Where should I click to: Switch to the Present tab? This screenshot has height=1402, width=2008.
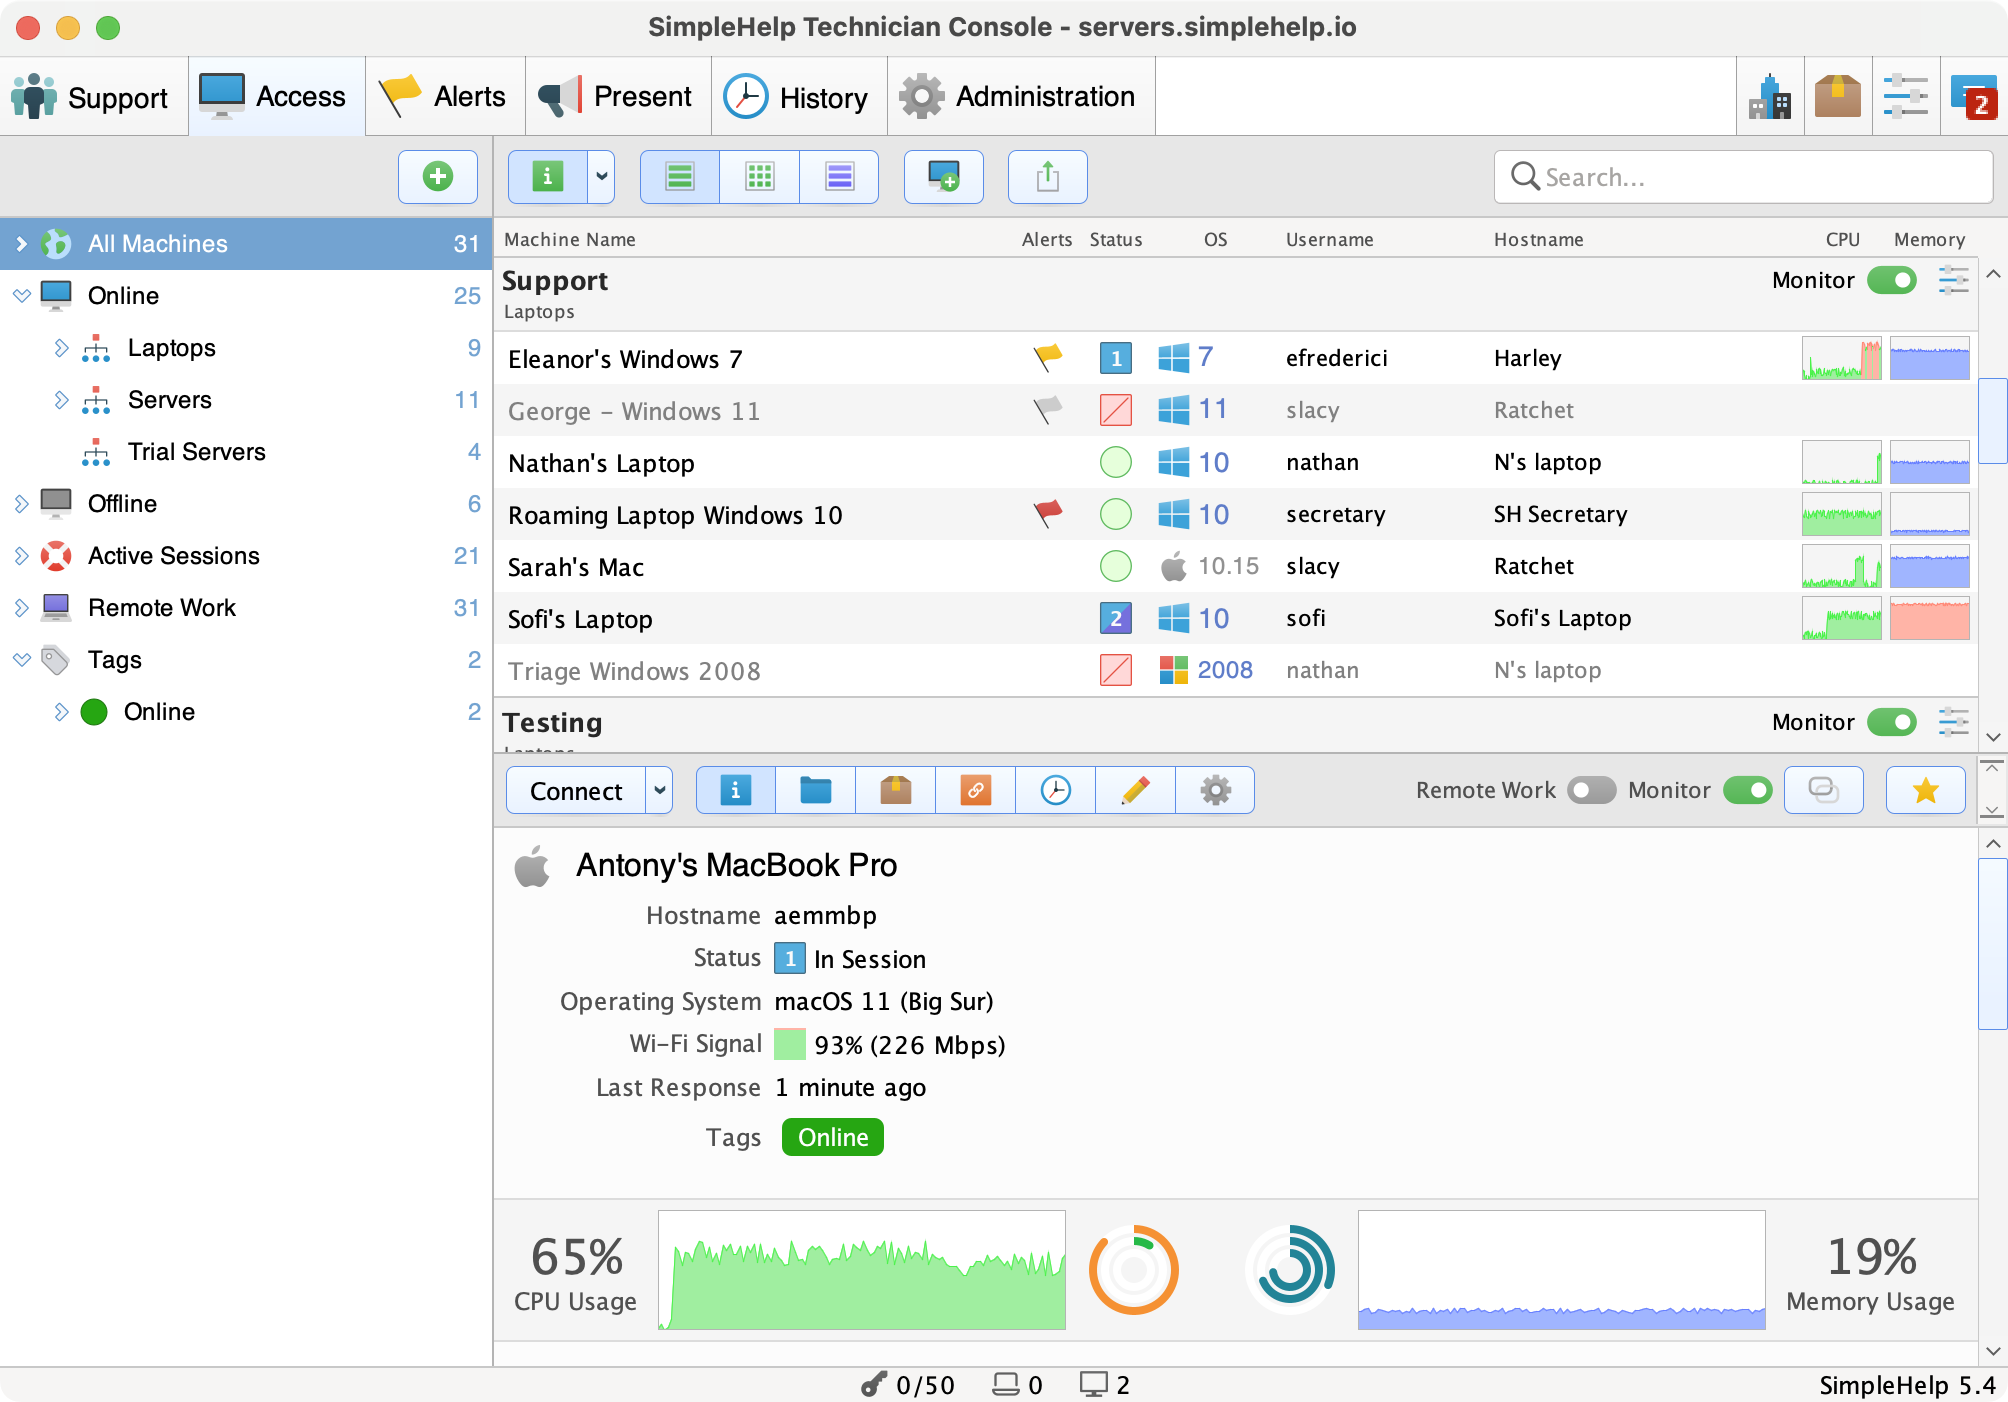(x=618, y=97)
